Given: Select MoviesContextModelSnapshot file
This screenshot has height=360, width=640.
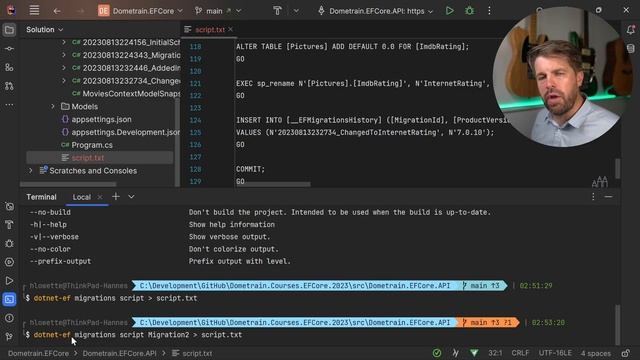Looking at the screenshot, I should coord(126,93).
